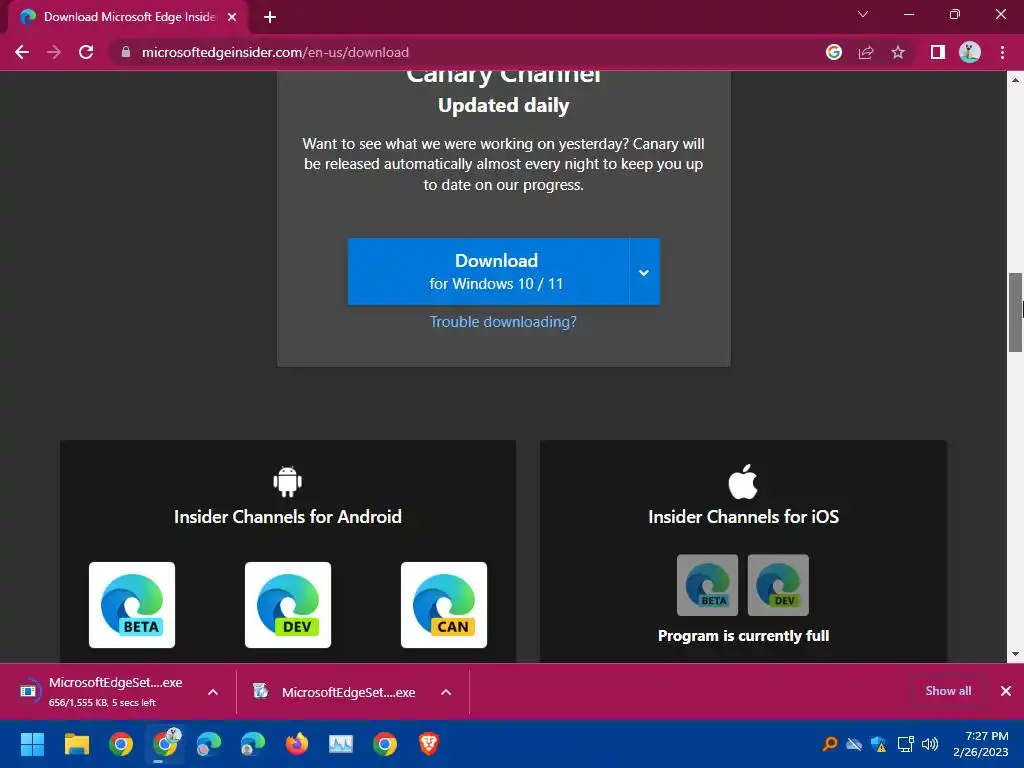
Task: Open the Trouble downloading? link
Action: pos(503,322)
